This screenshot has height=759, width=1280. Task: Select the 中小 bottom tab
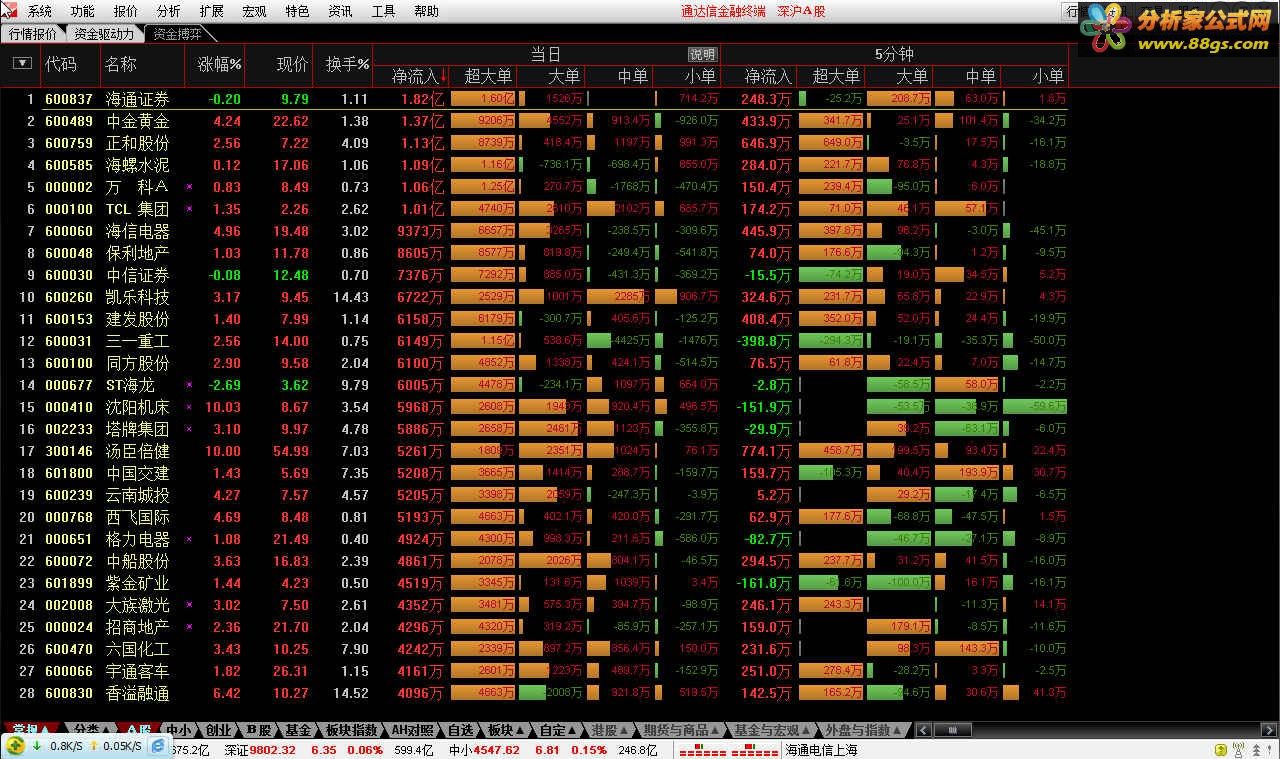pyautogui.click(x=179, y=730)
